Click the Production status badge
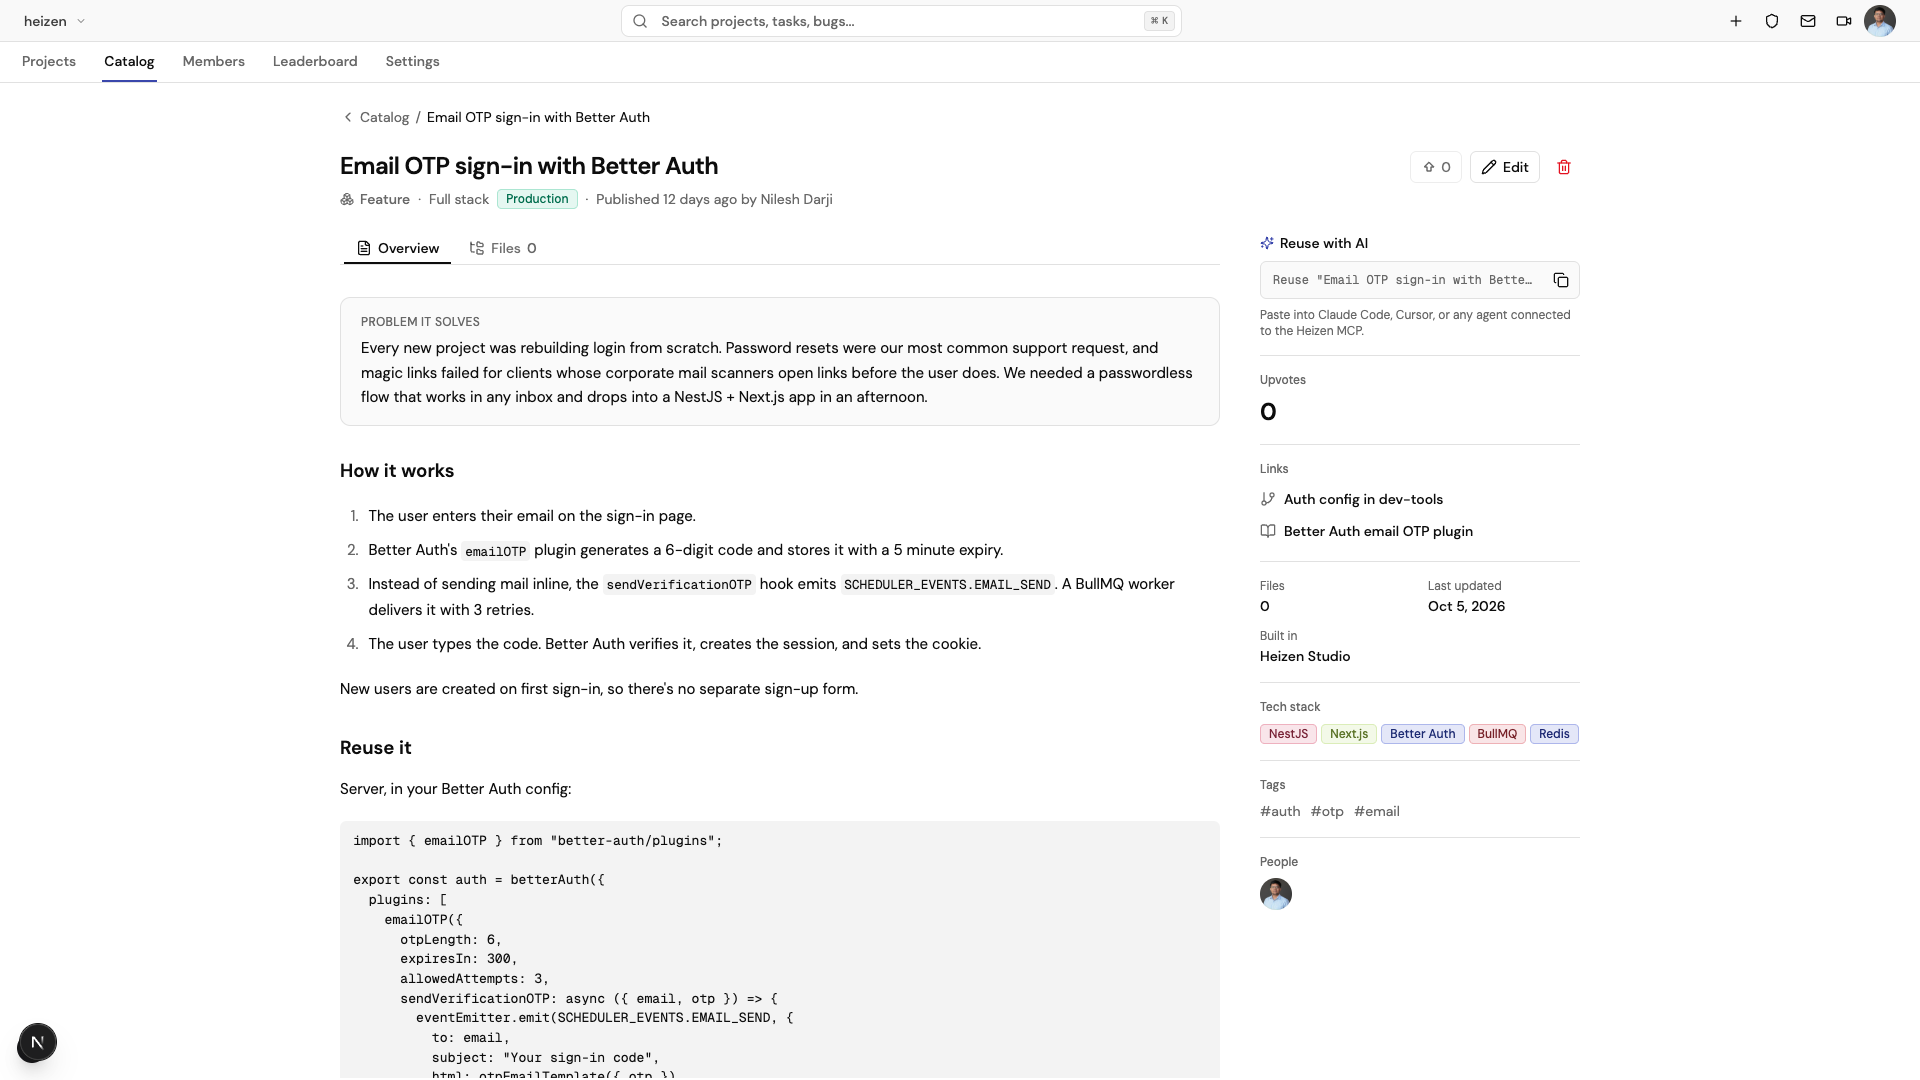 tap(537, 199)
